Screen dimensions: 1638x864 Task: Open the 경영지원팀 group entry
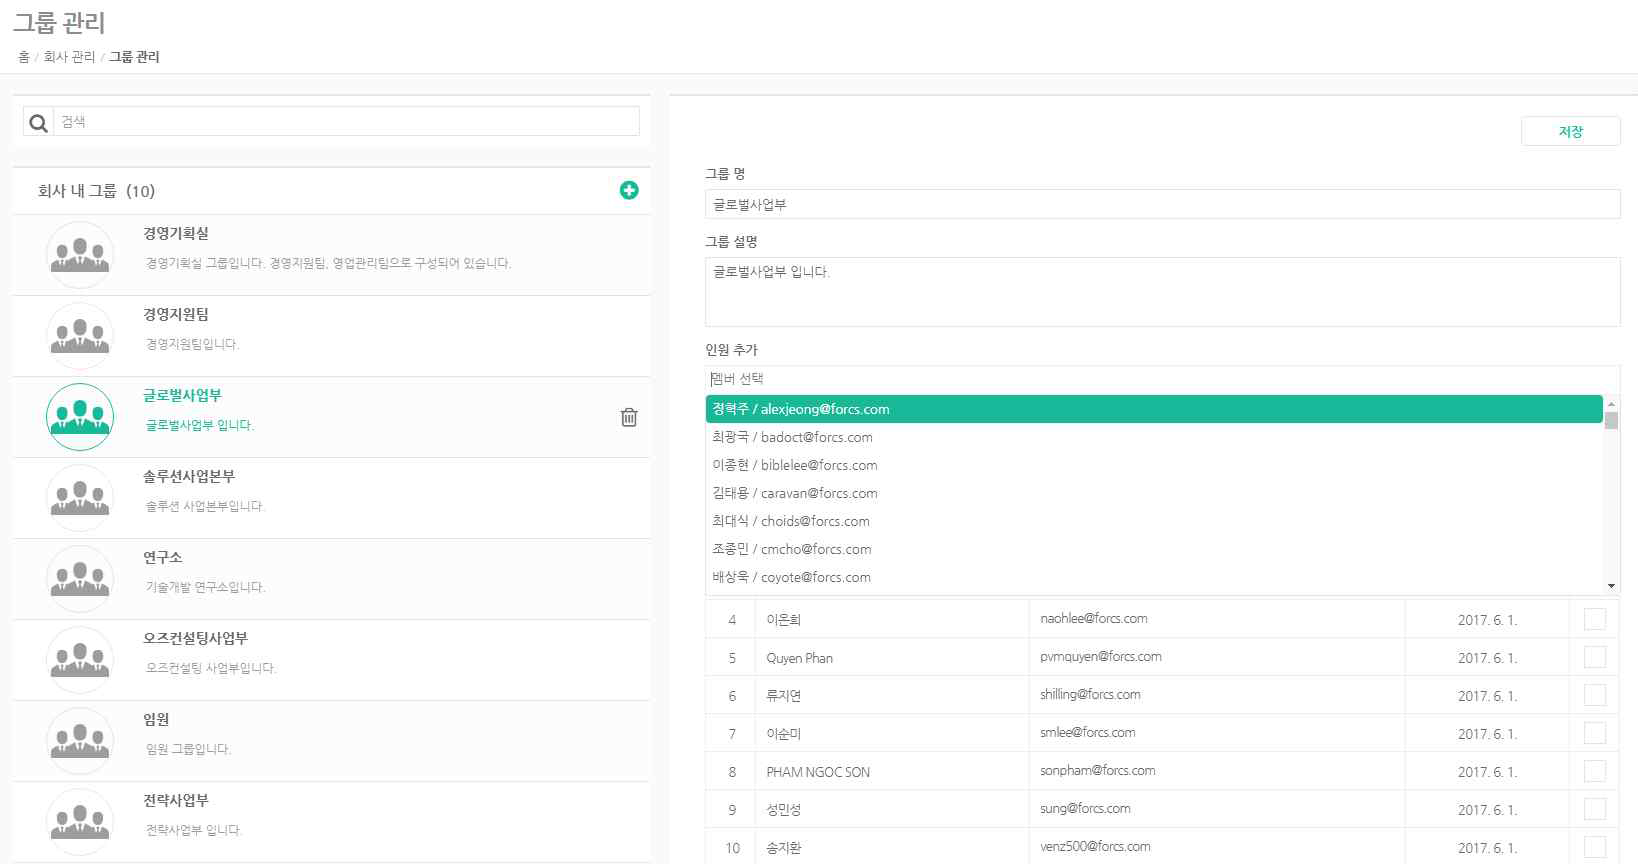(331, 336)
